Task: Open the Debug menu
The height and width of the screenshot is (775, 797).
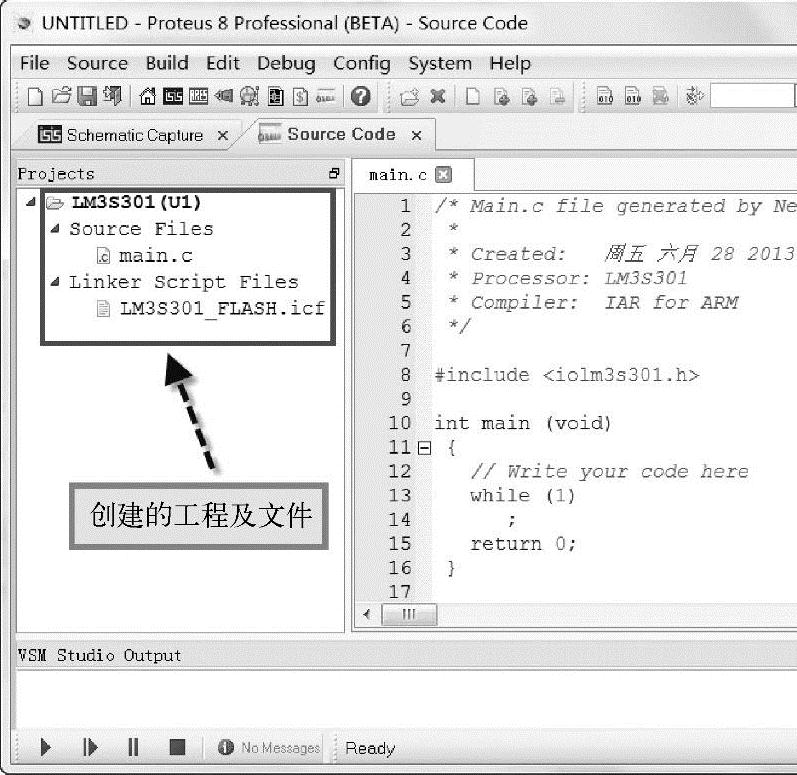Action: click(x=286, y=64)
